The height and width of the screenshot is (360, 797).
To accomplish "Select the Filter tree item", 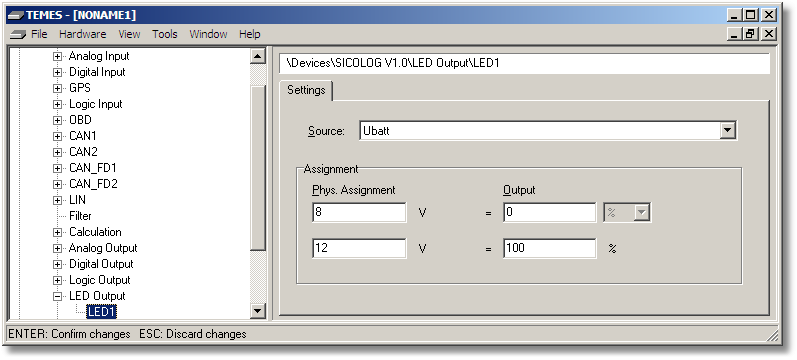I will point(80,216).
